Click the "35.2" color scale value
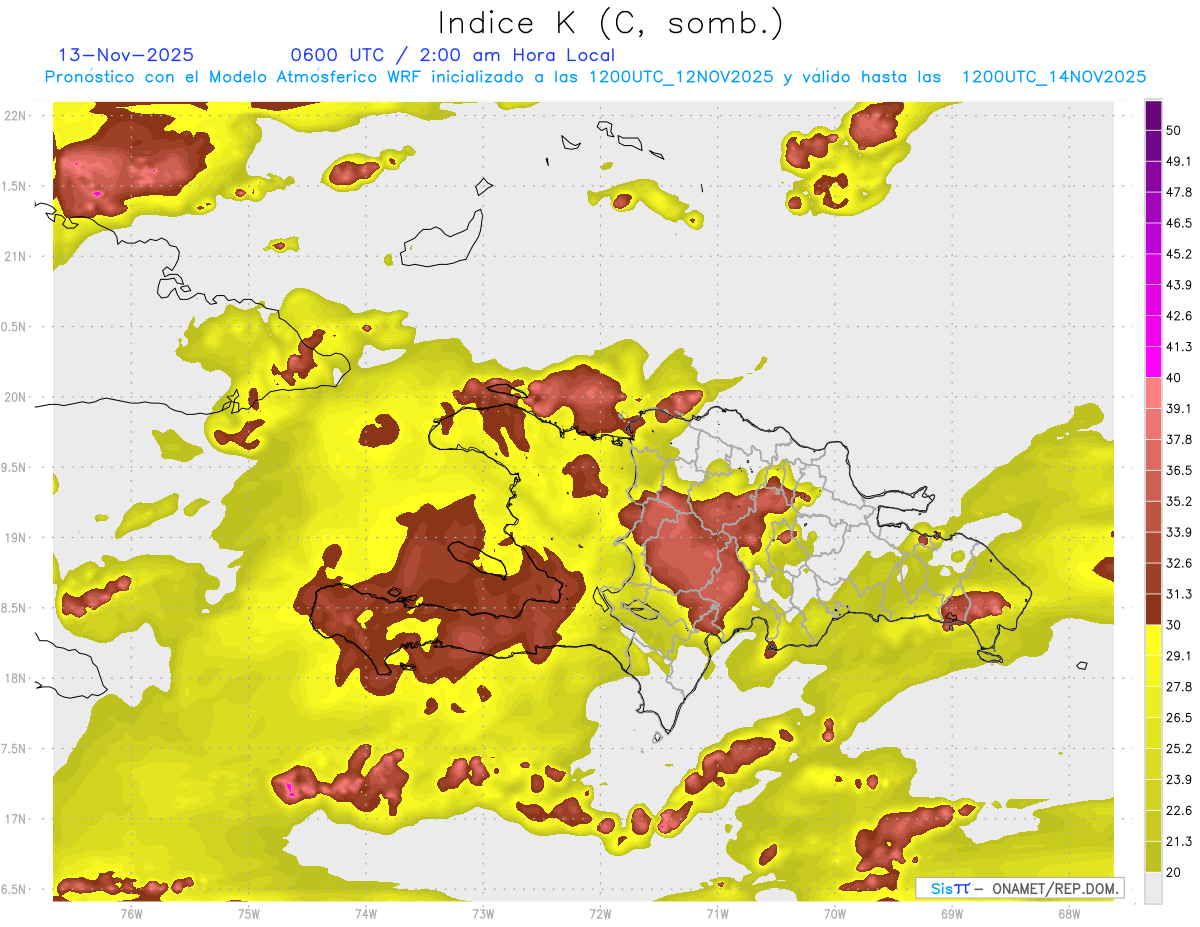The height and width of the screenshot is (927, 1200). tap(1179, 501)
